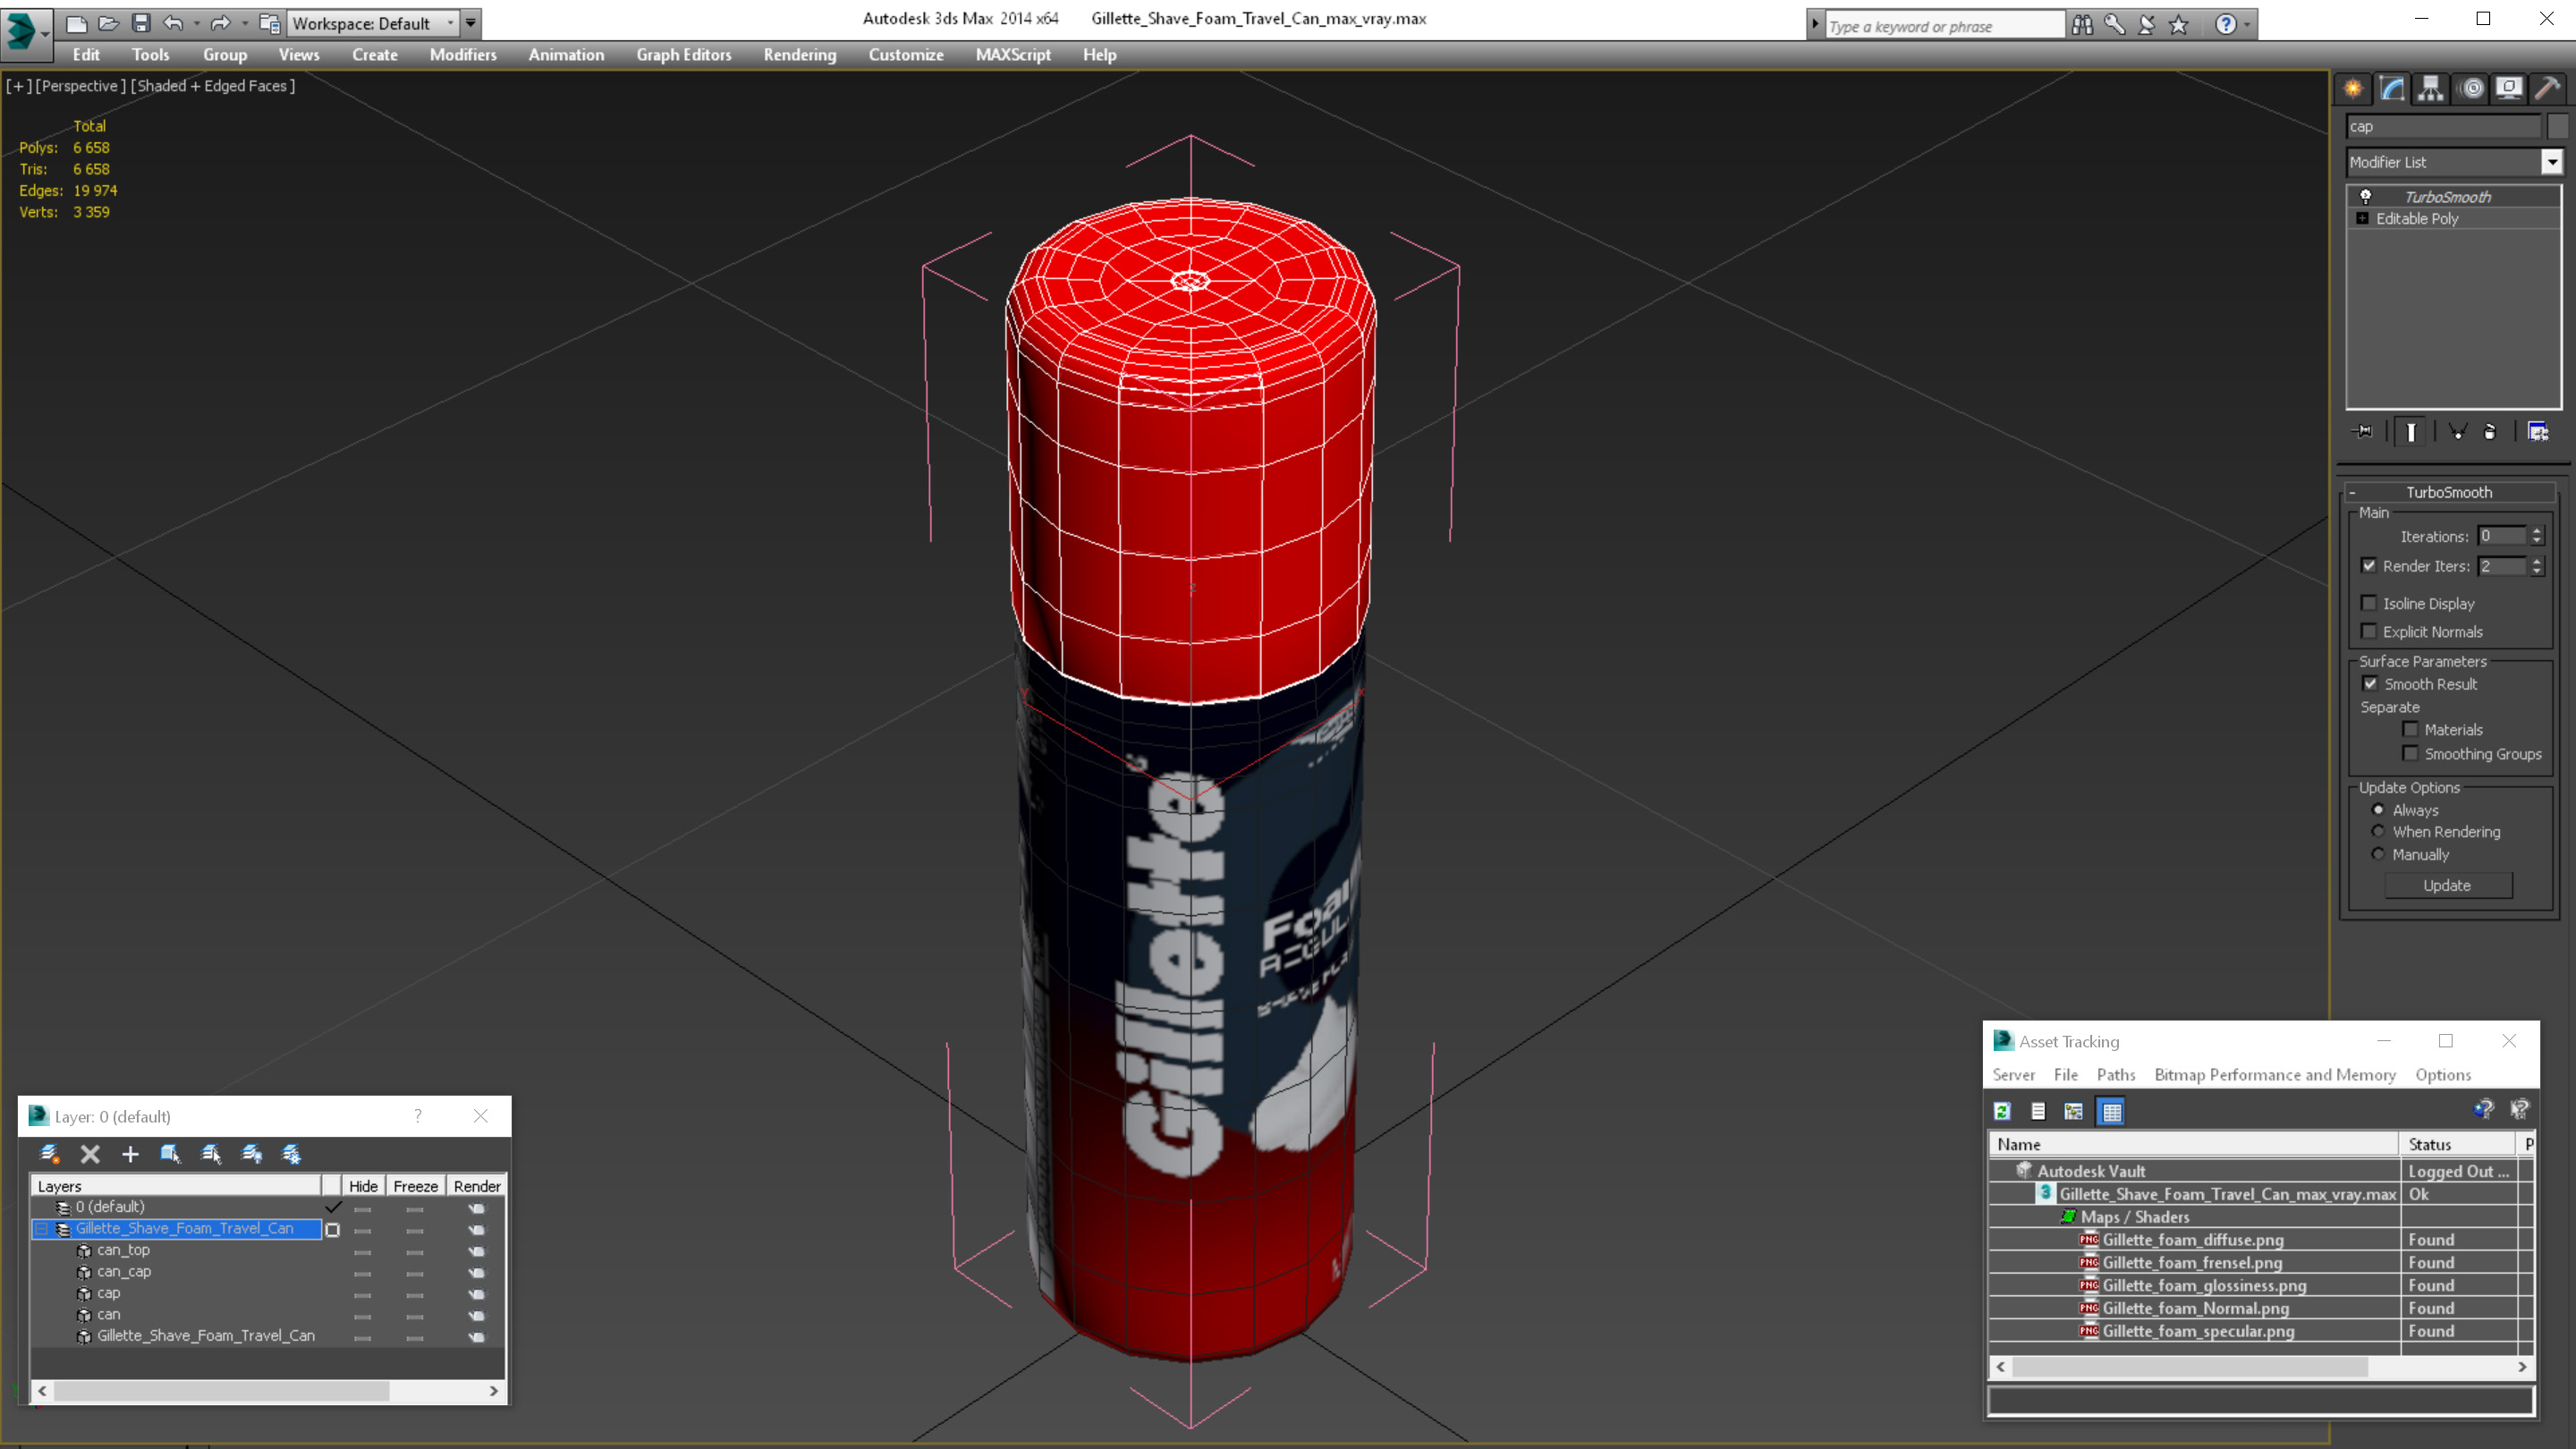Image resolution: width=2576 pixels, height=1449 pixels.
Task: Click the Save File icon in title bar
Action: coord(141,23)
